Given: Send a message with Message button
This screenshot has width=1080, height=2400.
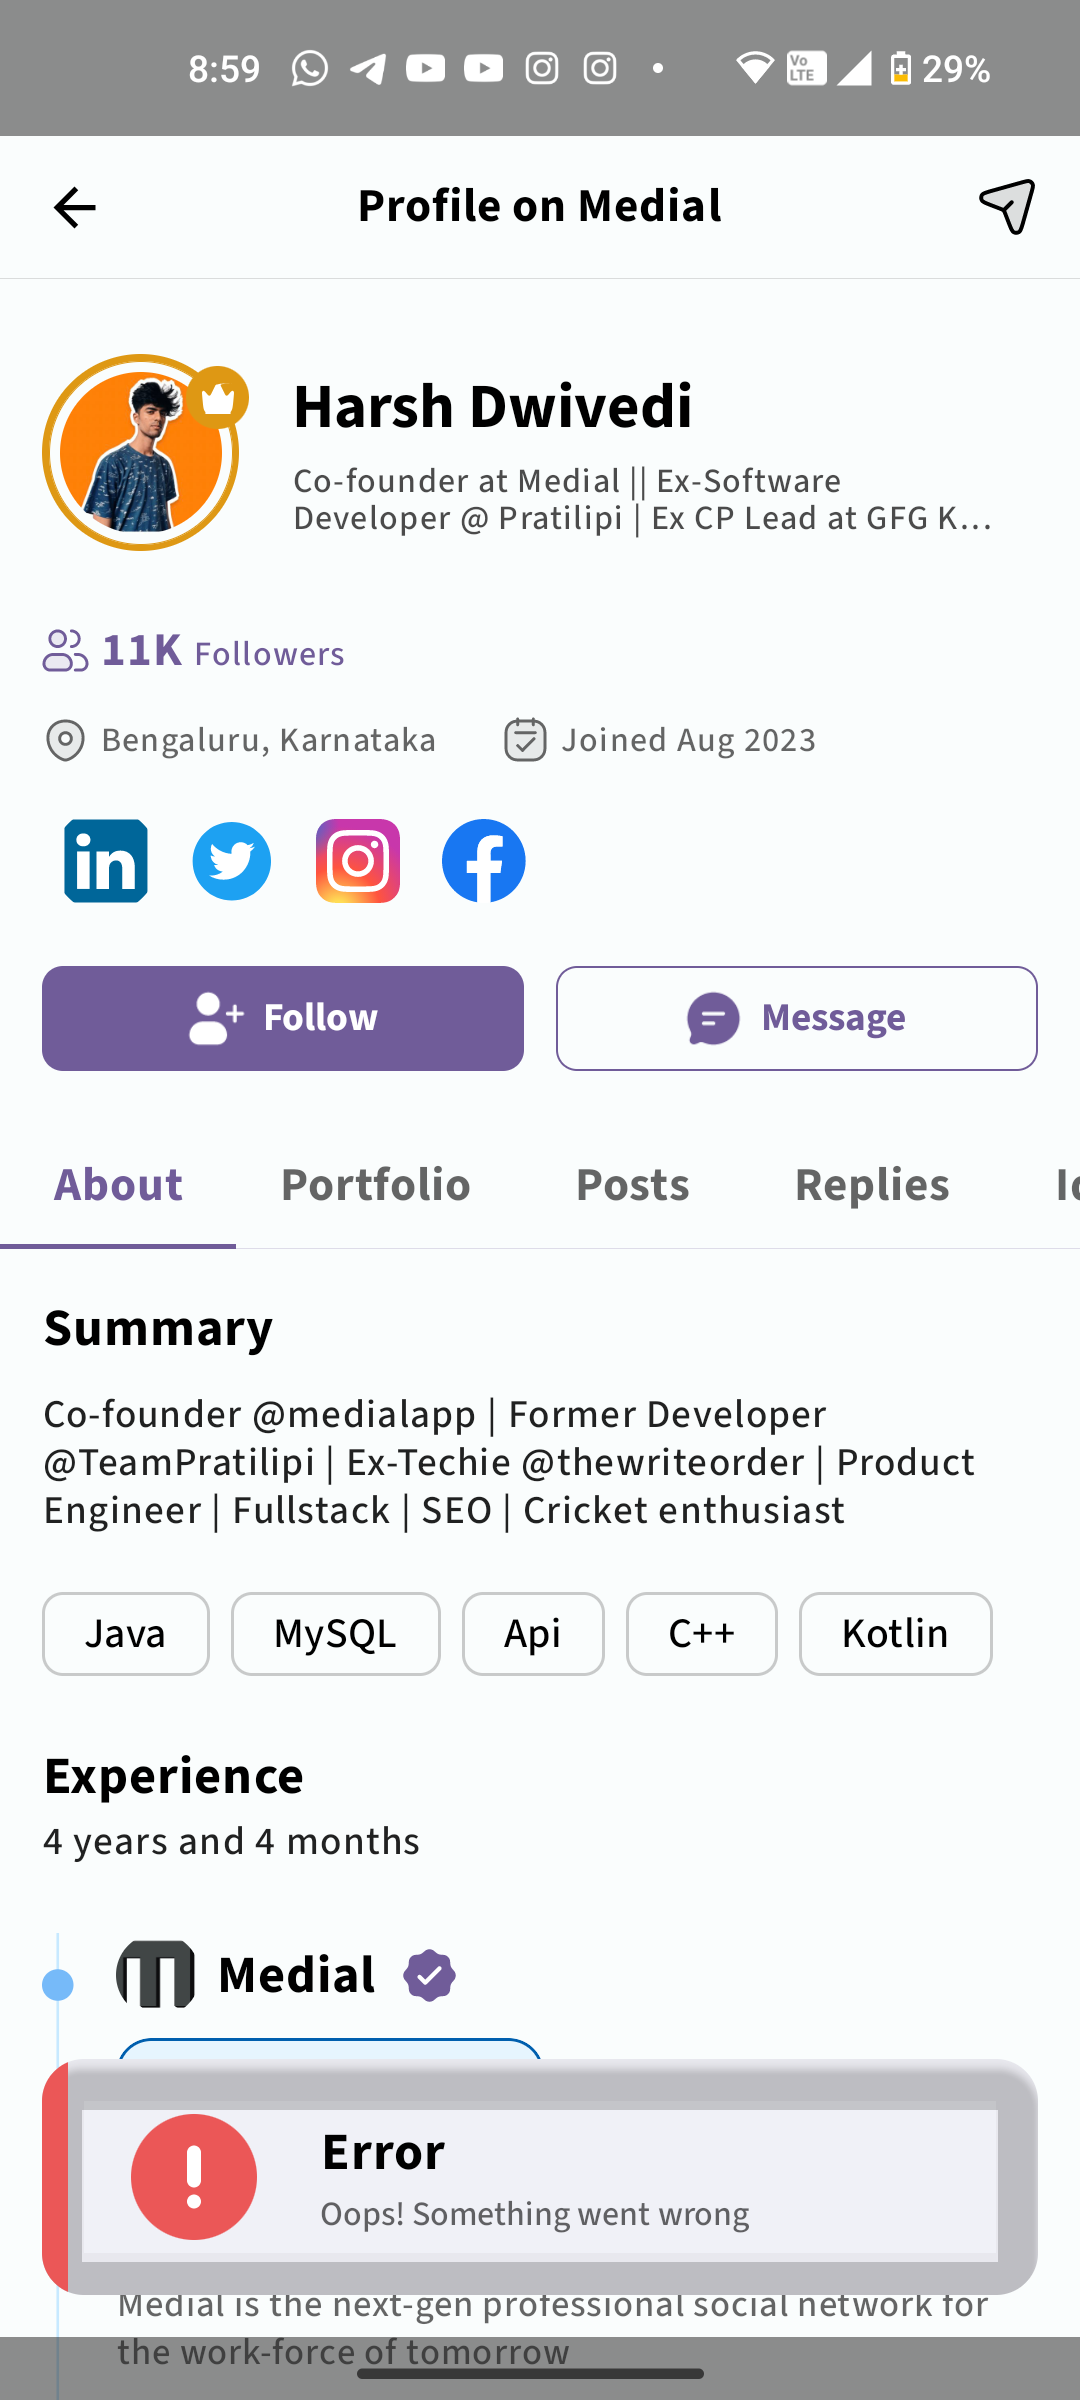Looking at the screenshot, I should pyautogui.click(x=797, y=1018).
